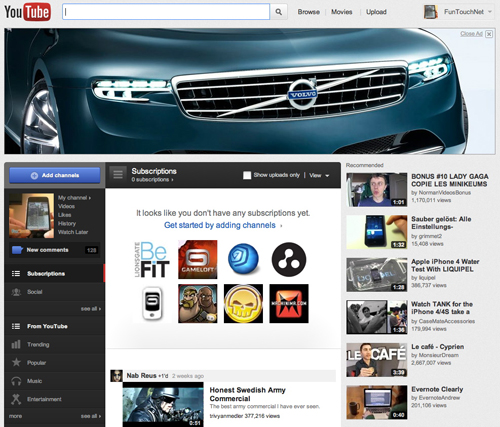This screenshot has width=500, height=427.
Task: Open Videos in channel menu
Action: tap(66, 206)
